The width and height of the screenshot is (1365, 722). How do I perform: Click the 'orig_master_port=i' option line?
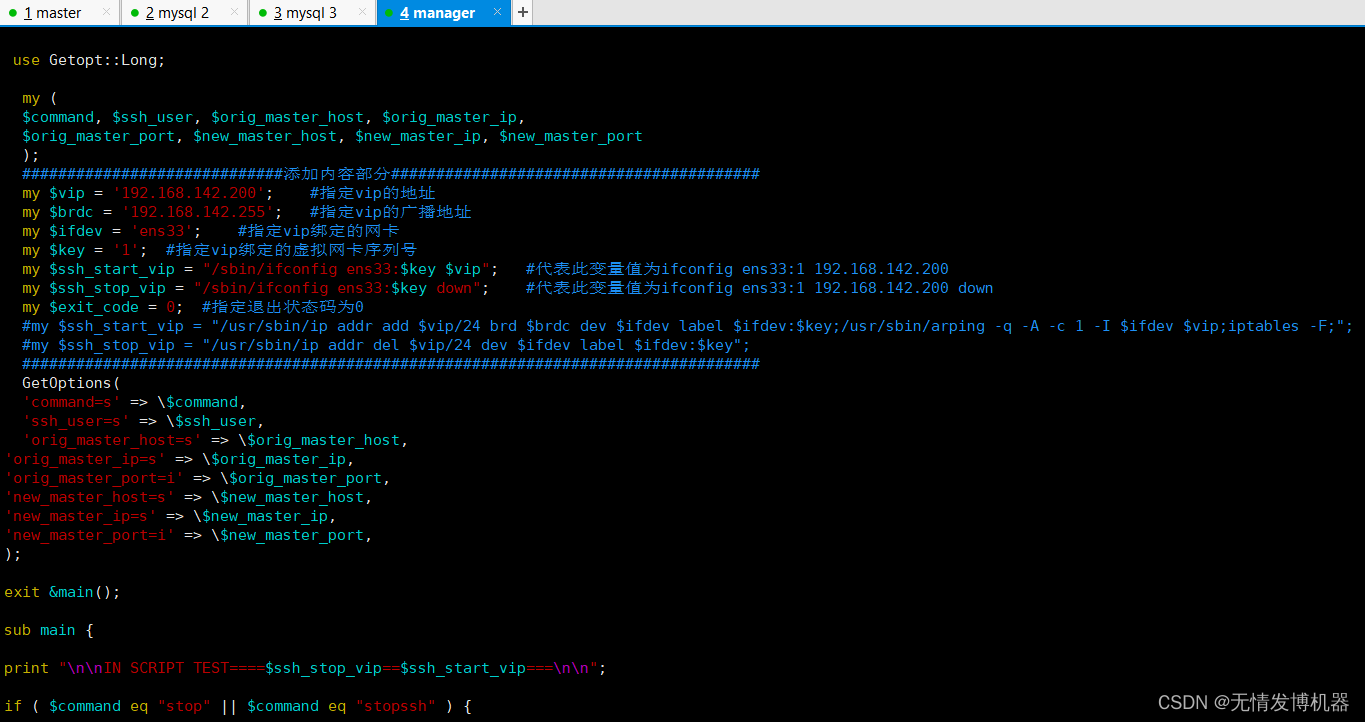coord(197,478)
